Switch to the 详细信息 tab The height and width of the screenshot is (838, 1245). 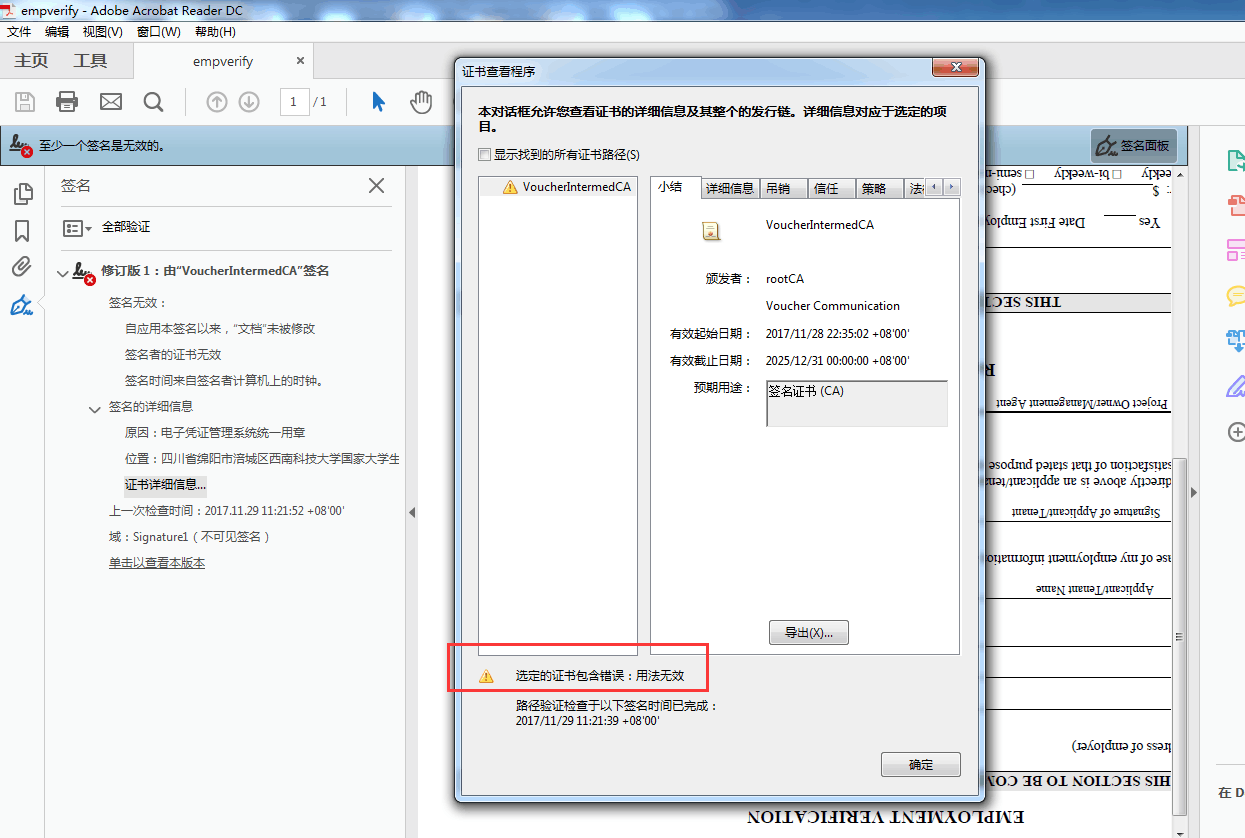pyautogui.click(x=729, y=188)
